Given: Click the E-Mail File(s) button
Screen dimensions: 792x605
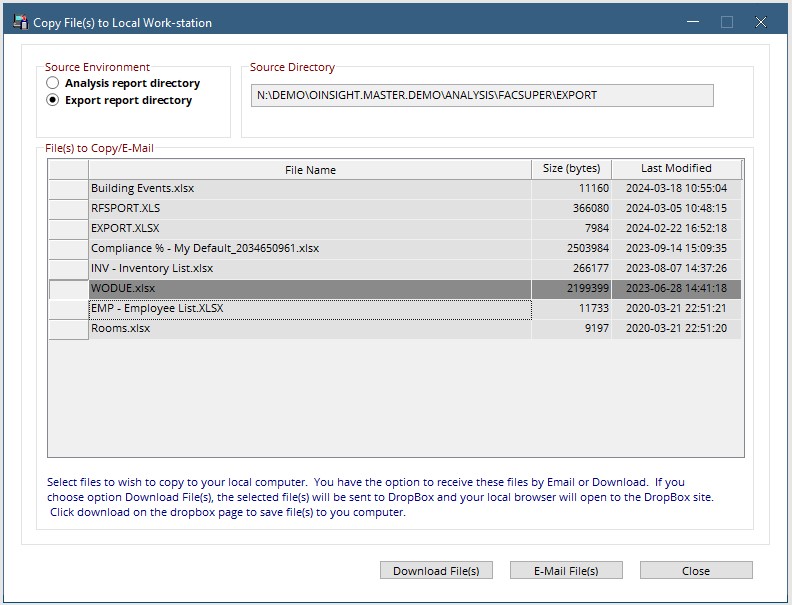Looking at the screenshot, I should pos(566,571).
